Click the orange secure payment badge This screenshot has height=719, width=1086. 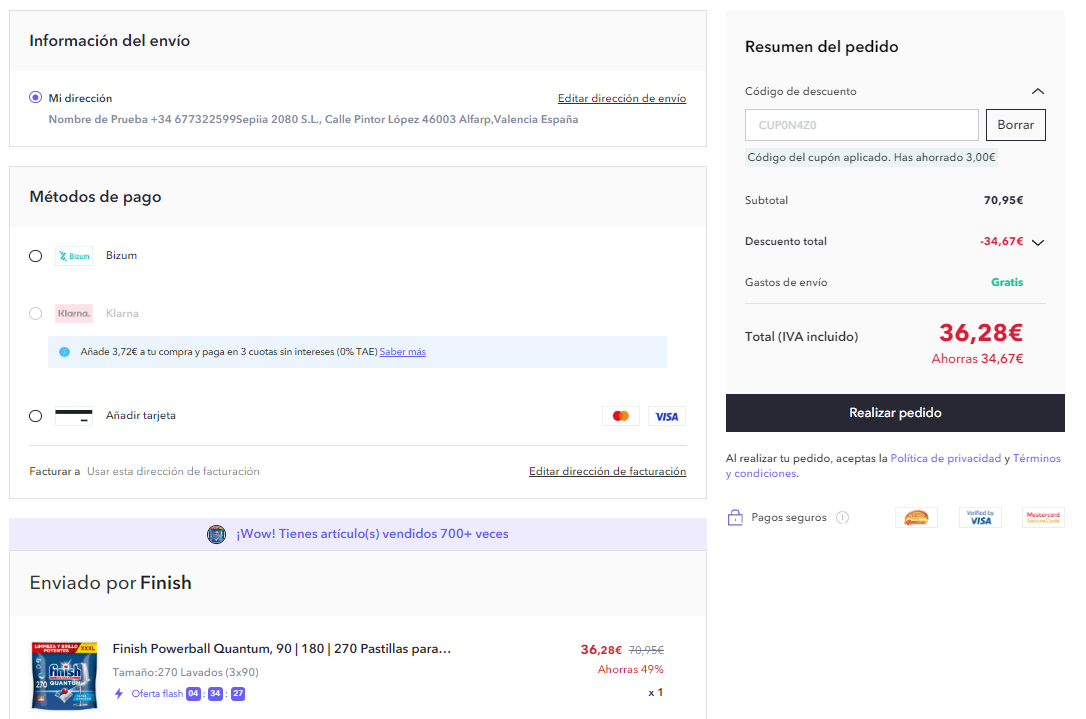916,517
